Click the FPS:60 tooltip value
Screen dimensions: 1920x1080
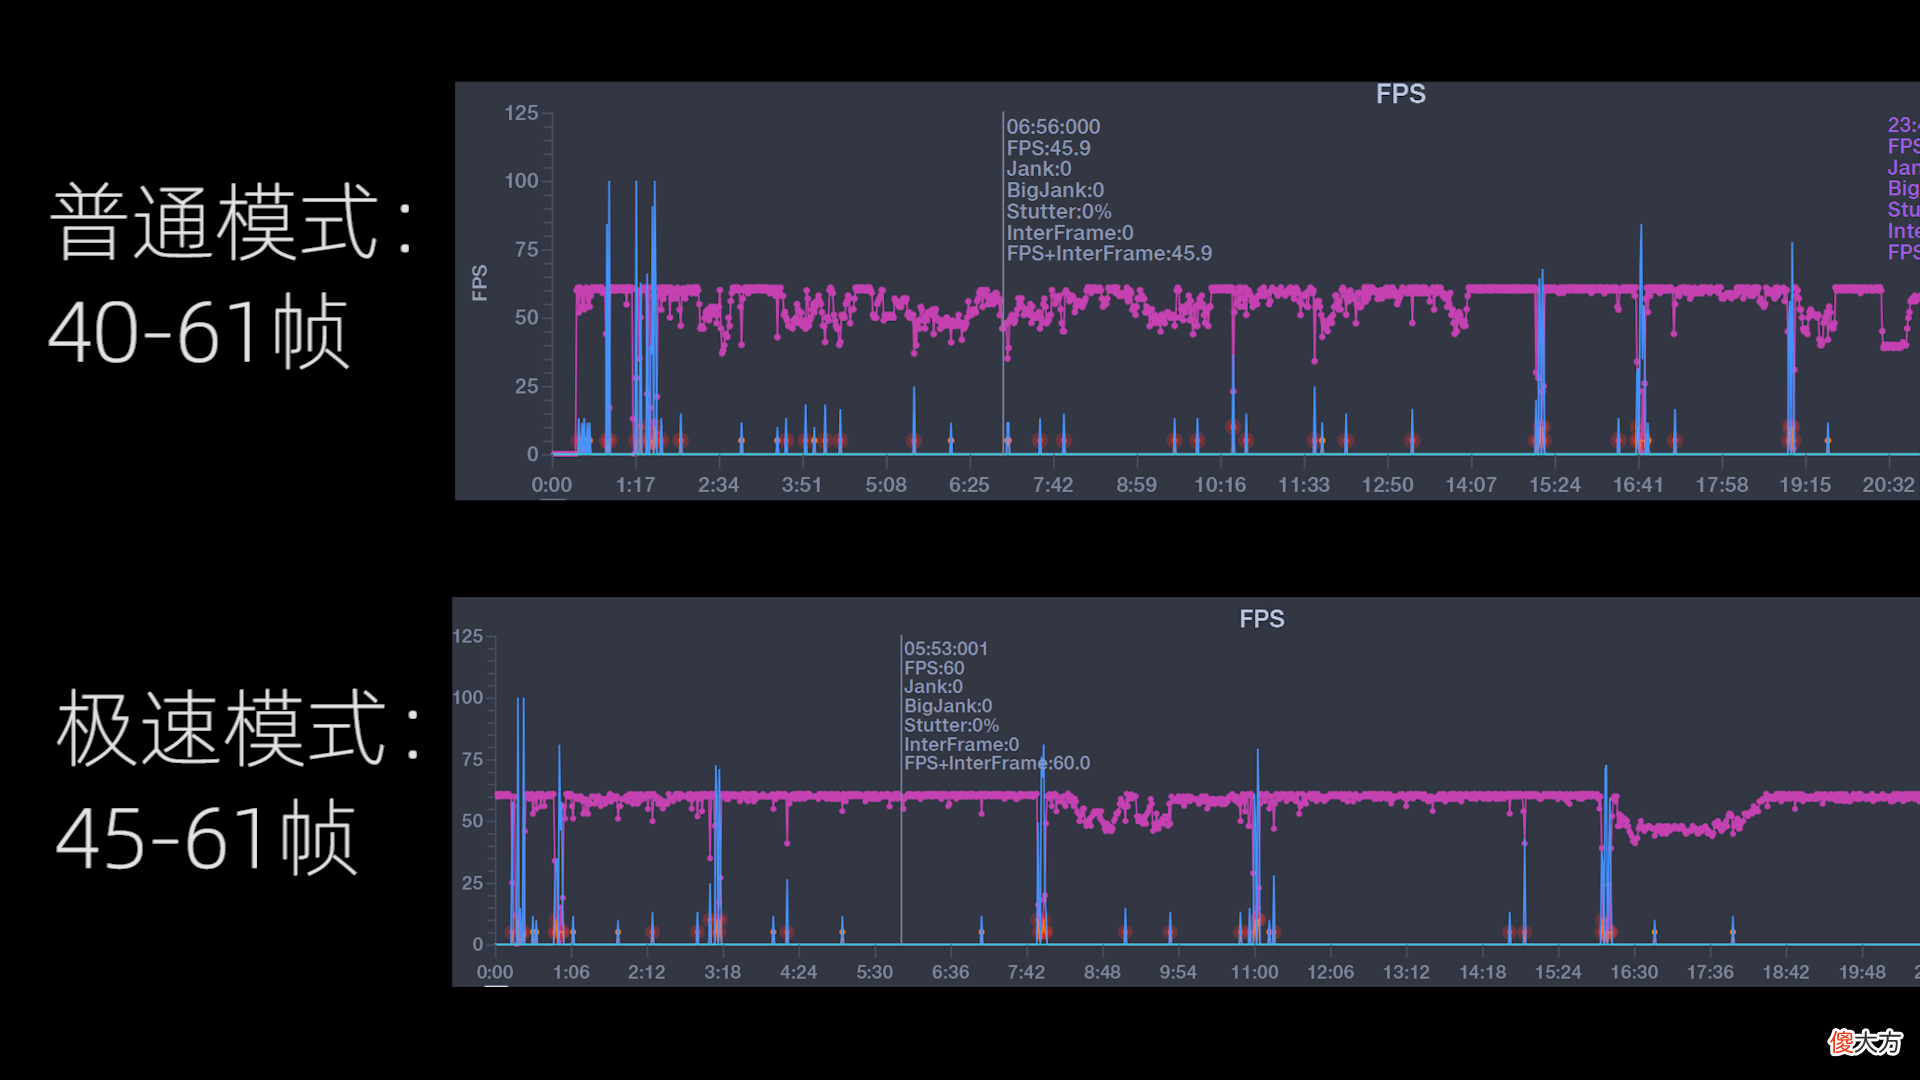[x=934, y=668]
